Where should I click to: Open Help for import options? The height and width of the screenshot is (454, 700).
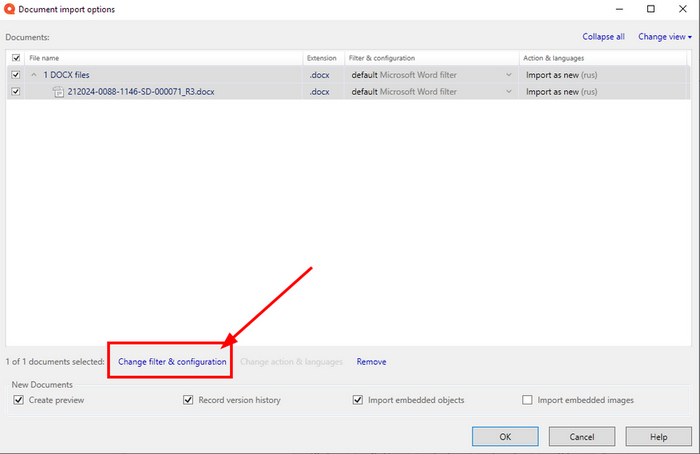pos(658,437)
